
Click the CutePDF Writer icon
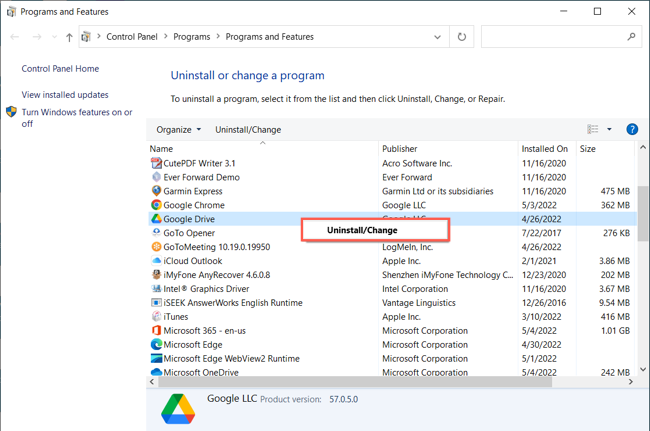(156, 163)
